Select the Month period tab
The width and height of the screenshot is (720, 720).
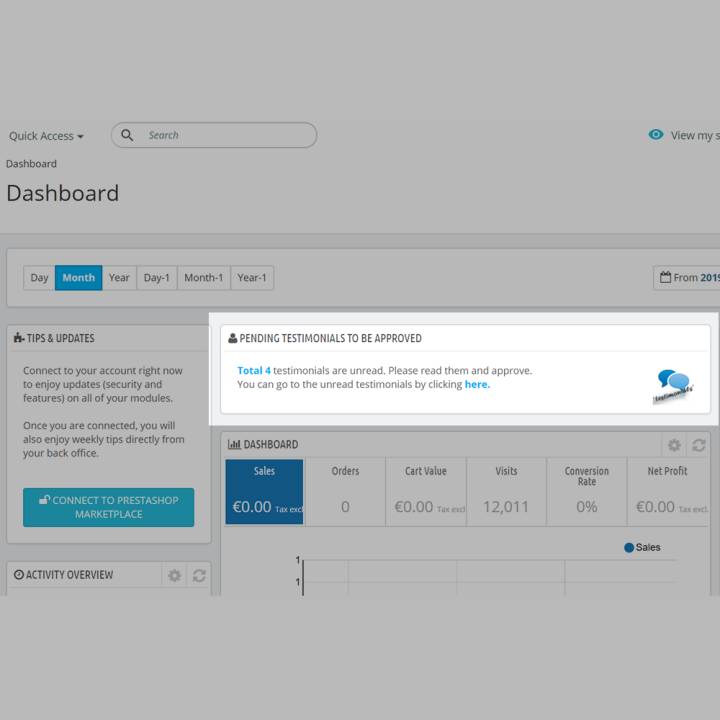(x=79, y=278)
